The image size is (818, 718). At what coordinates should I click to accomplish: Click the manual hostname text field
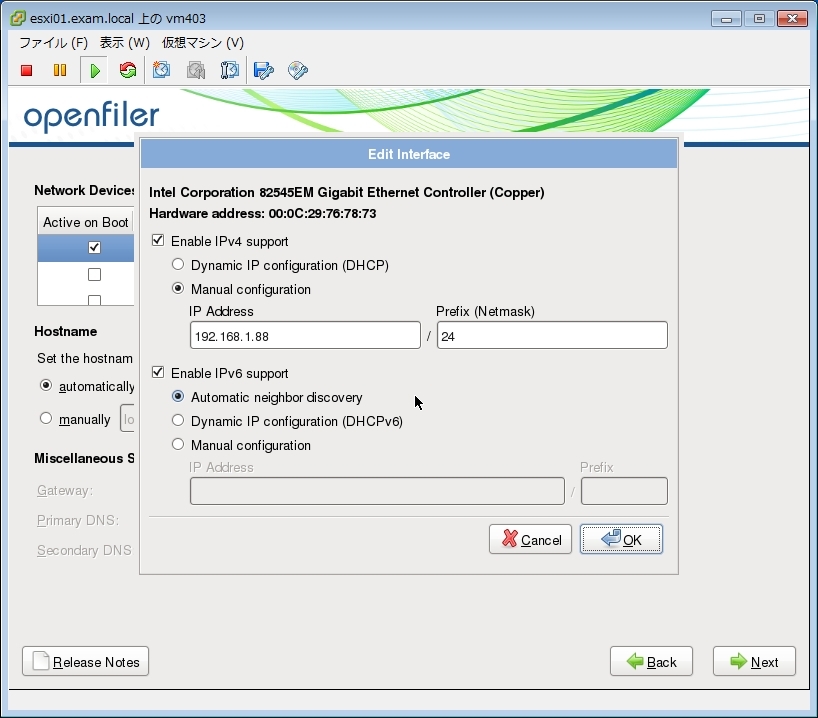pos(127,418)
